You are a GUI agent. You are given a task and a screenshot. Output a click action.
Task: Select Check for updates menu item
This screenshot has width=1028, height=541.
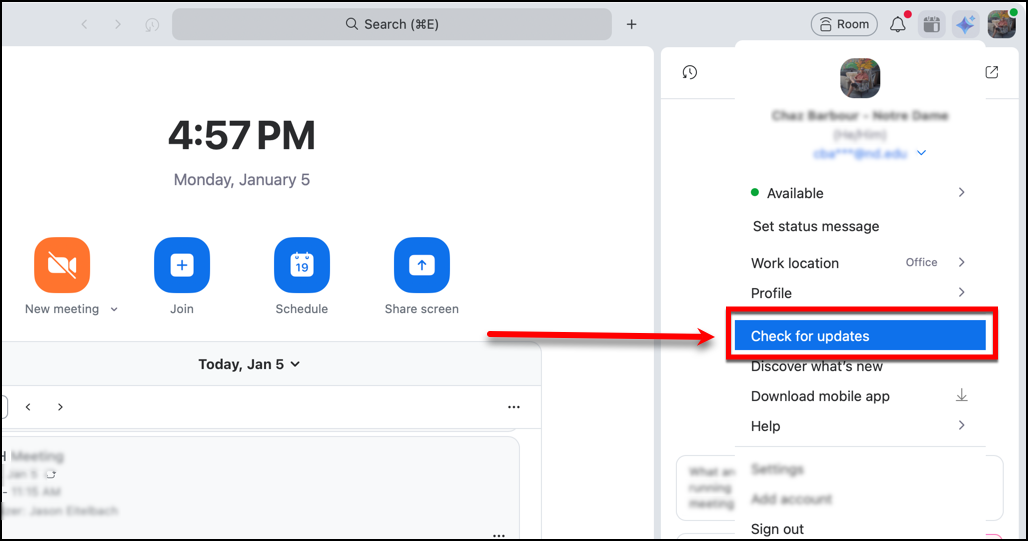(x=860, y=336)
